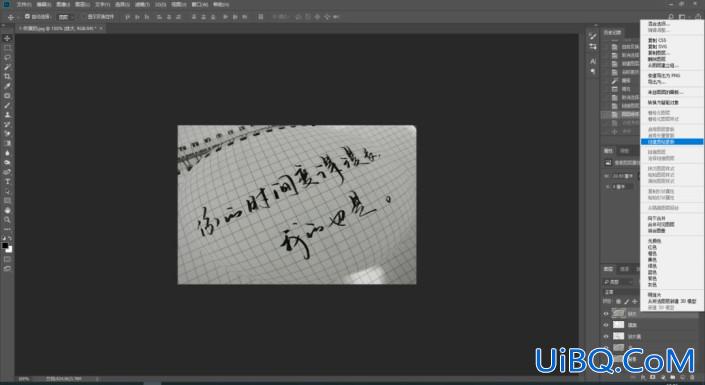
Task: Open the layer blend mode dropdown
Action: (x=620, y=292)
